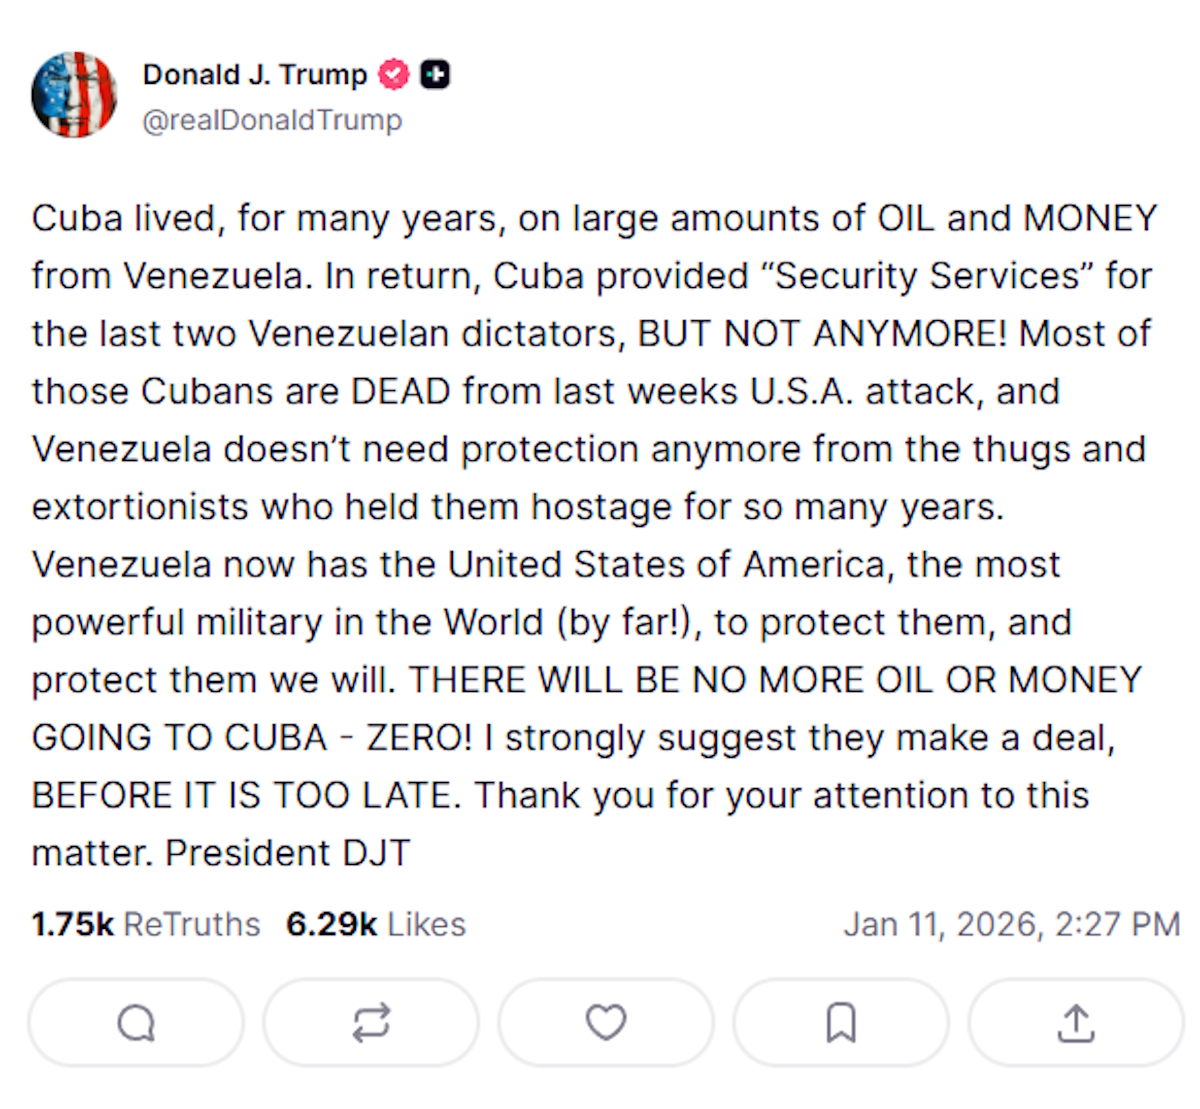The height and width of the screenshot is (1109, 1200).
Task: ReTruth this post using the arrows icon
Action: point(371,1023)
